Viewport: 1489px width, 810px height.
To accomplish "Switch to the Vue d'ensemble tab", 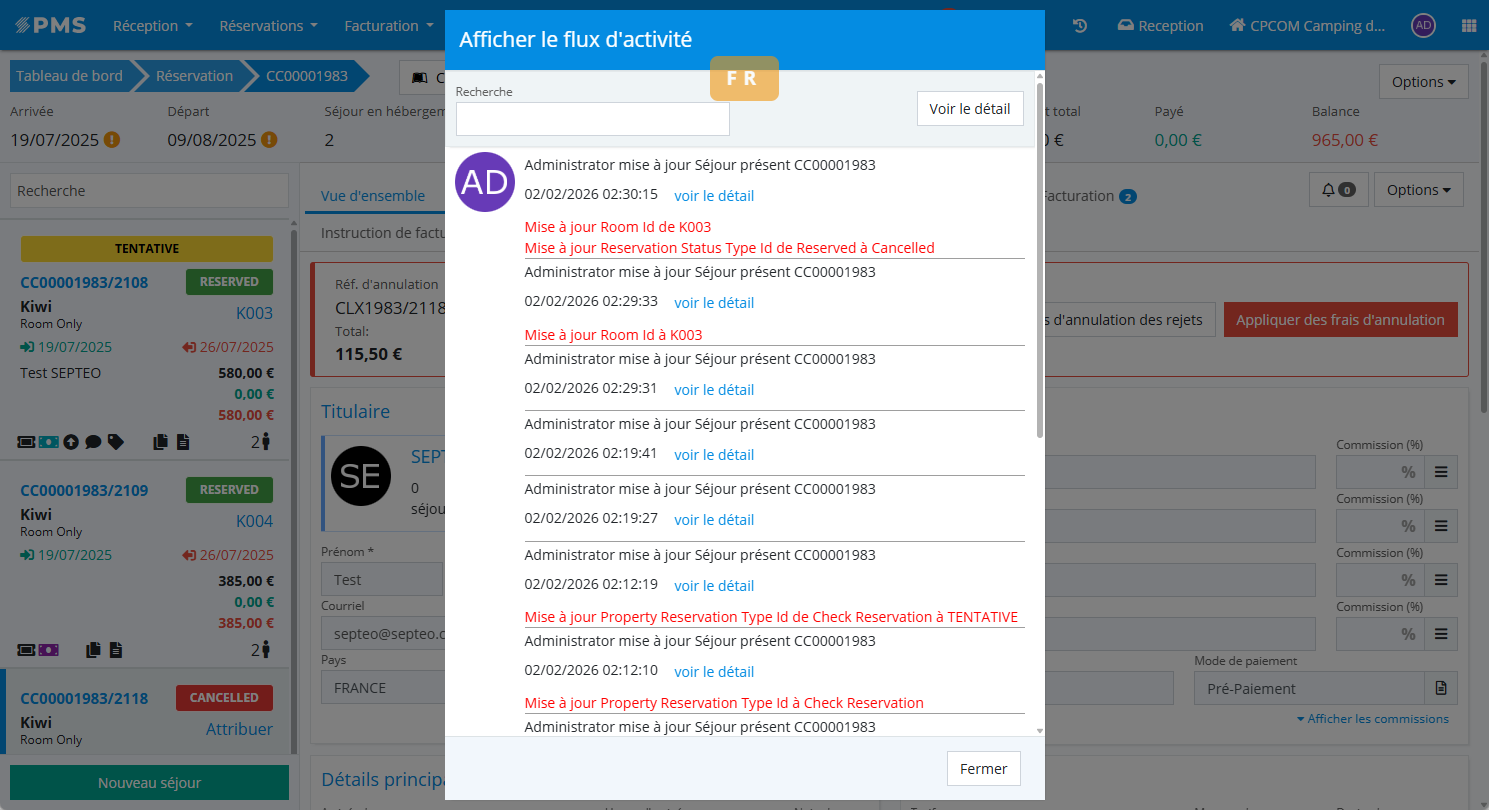I will pyautogui.click(x=372, y=196).
